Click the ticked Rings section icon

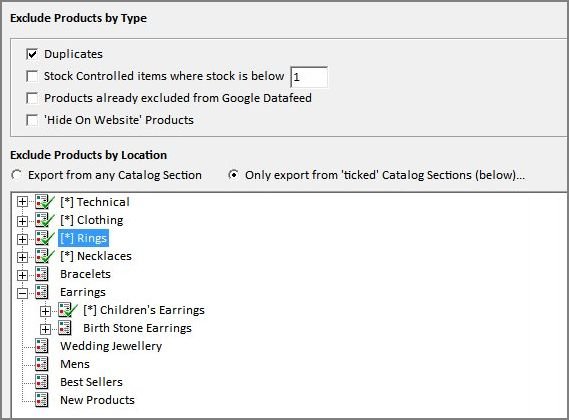coord(45,238)
